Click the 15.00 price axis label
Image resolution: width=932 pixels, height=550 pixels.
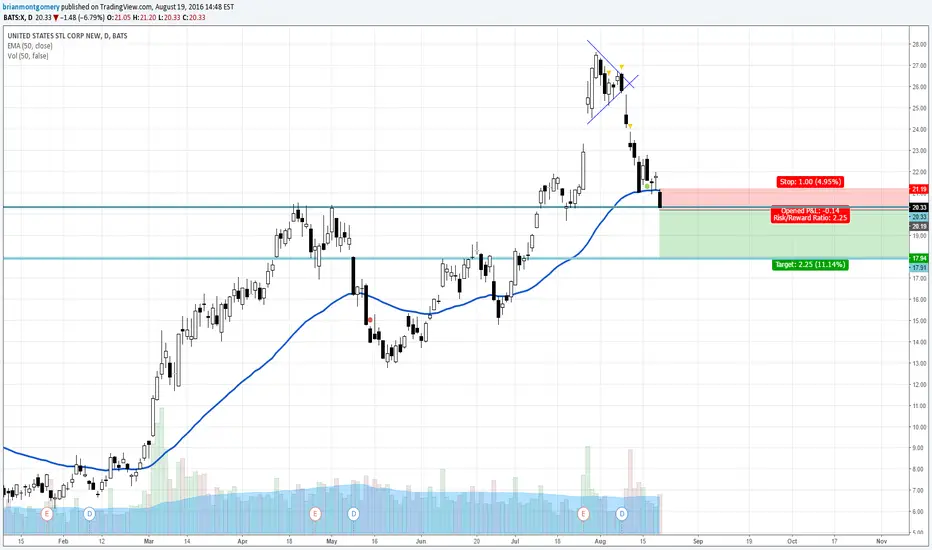tap(919, 320)
